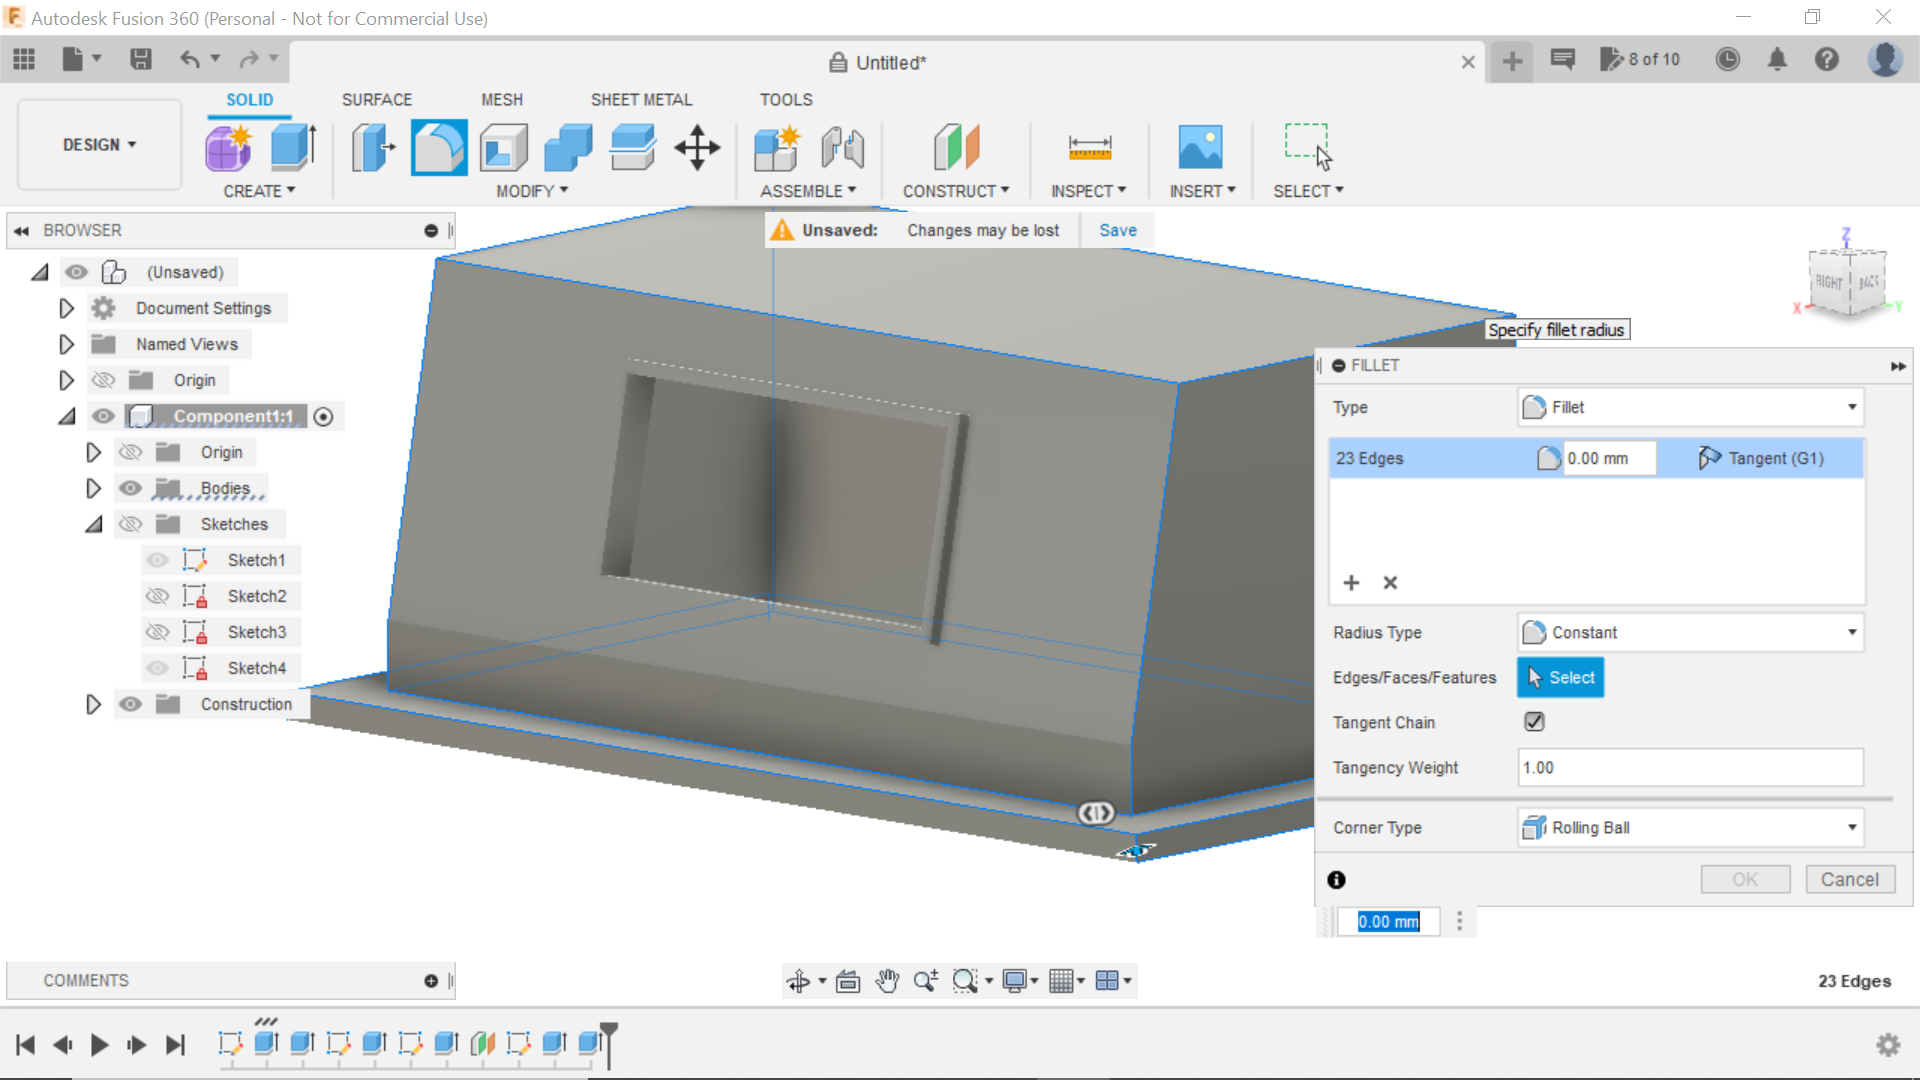This screenshot has height=1080, width=1920.
Task: Select the Fillet tool in Modify section
Action: pos(438,147)
